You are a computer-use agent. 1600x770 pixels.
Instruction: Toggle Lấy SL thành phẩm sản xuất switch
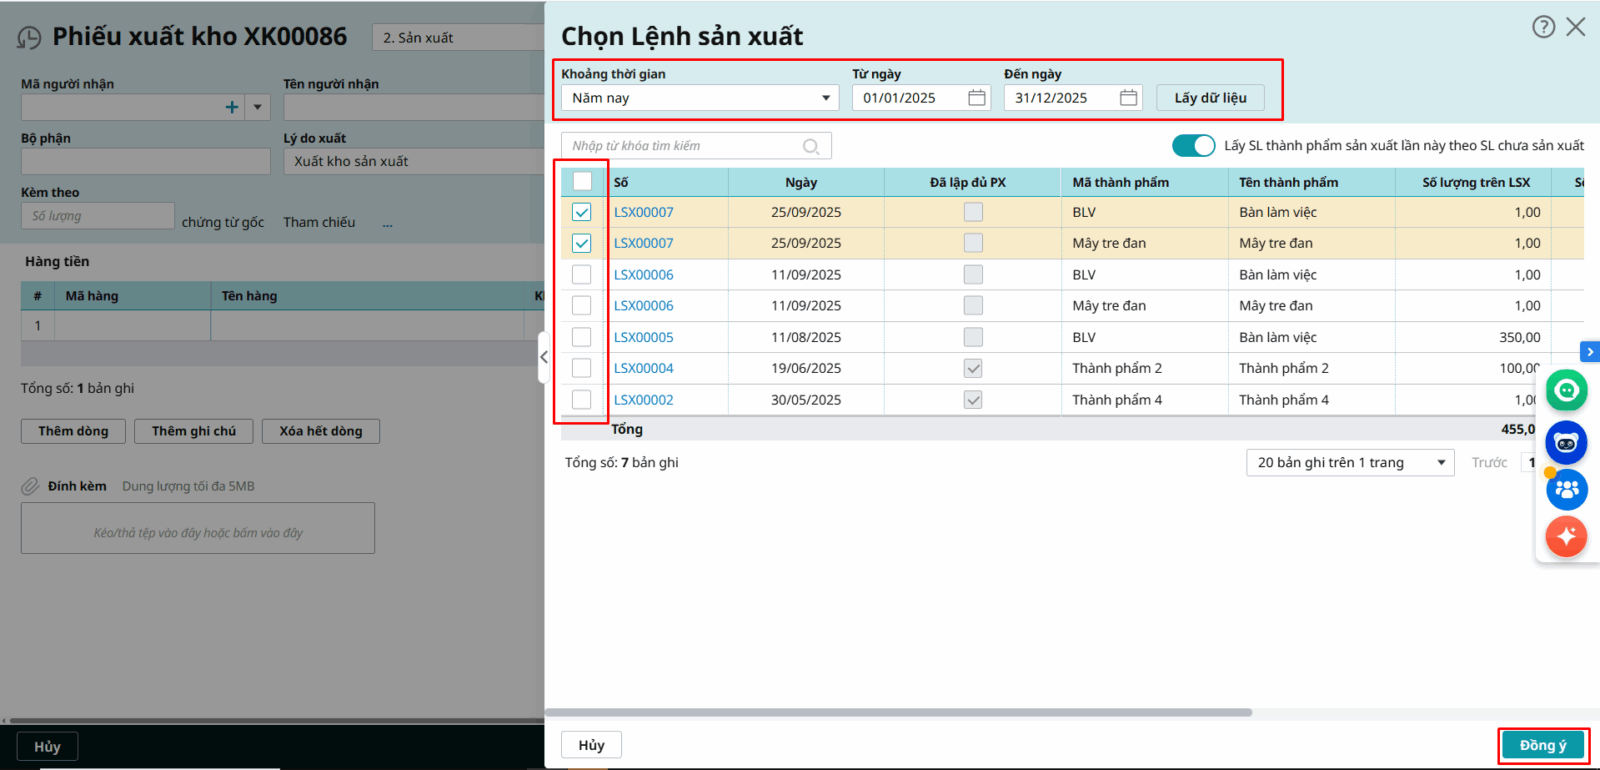pyautogui.click(x=1193, y=146)
